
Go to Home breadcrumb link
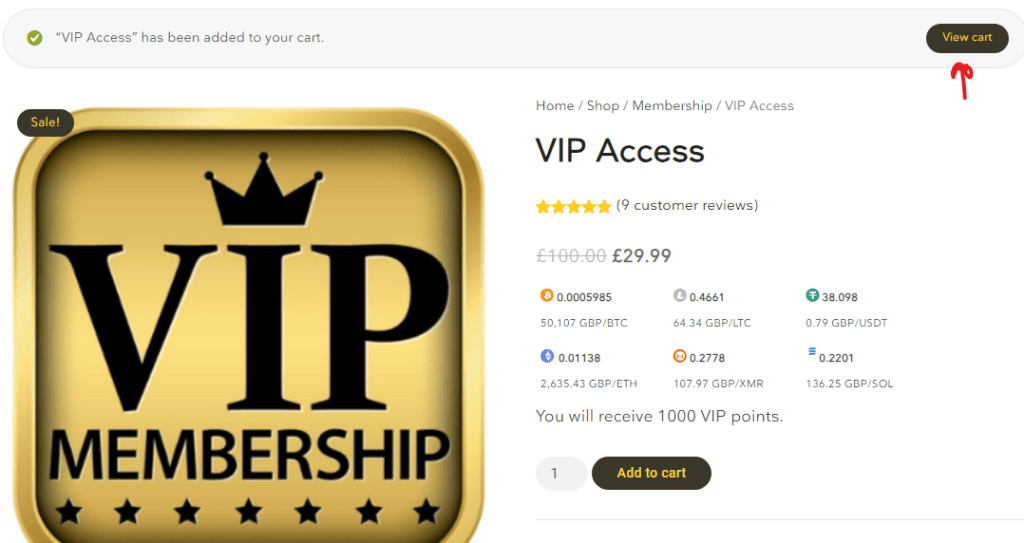click(554, 106)
